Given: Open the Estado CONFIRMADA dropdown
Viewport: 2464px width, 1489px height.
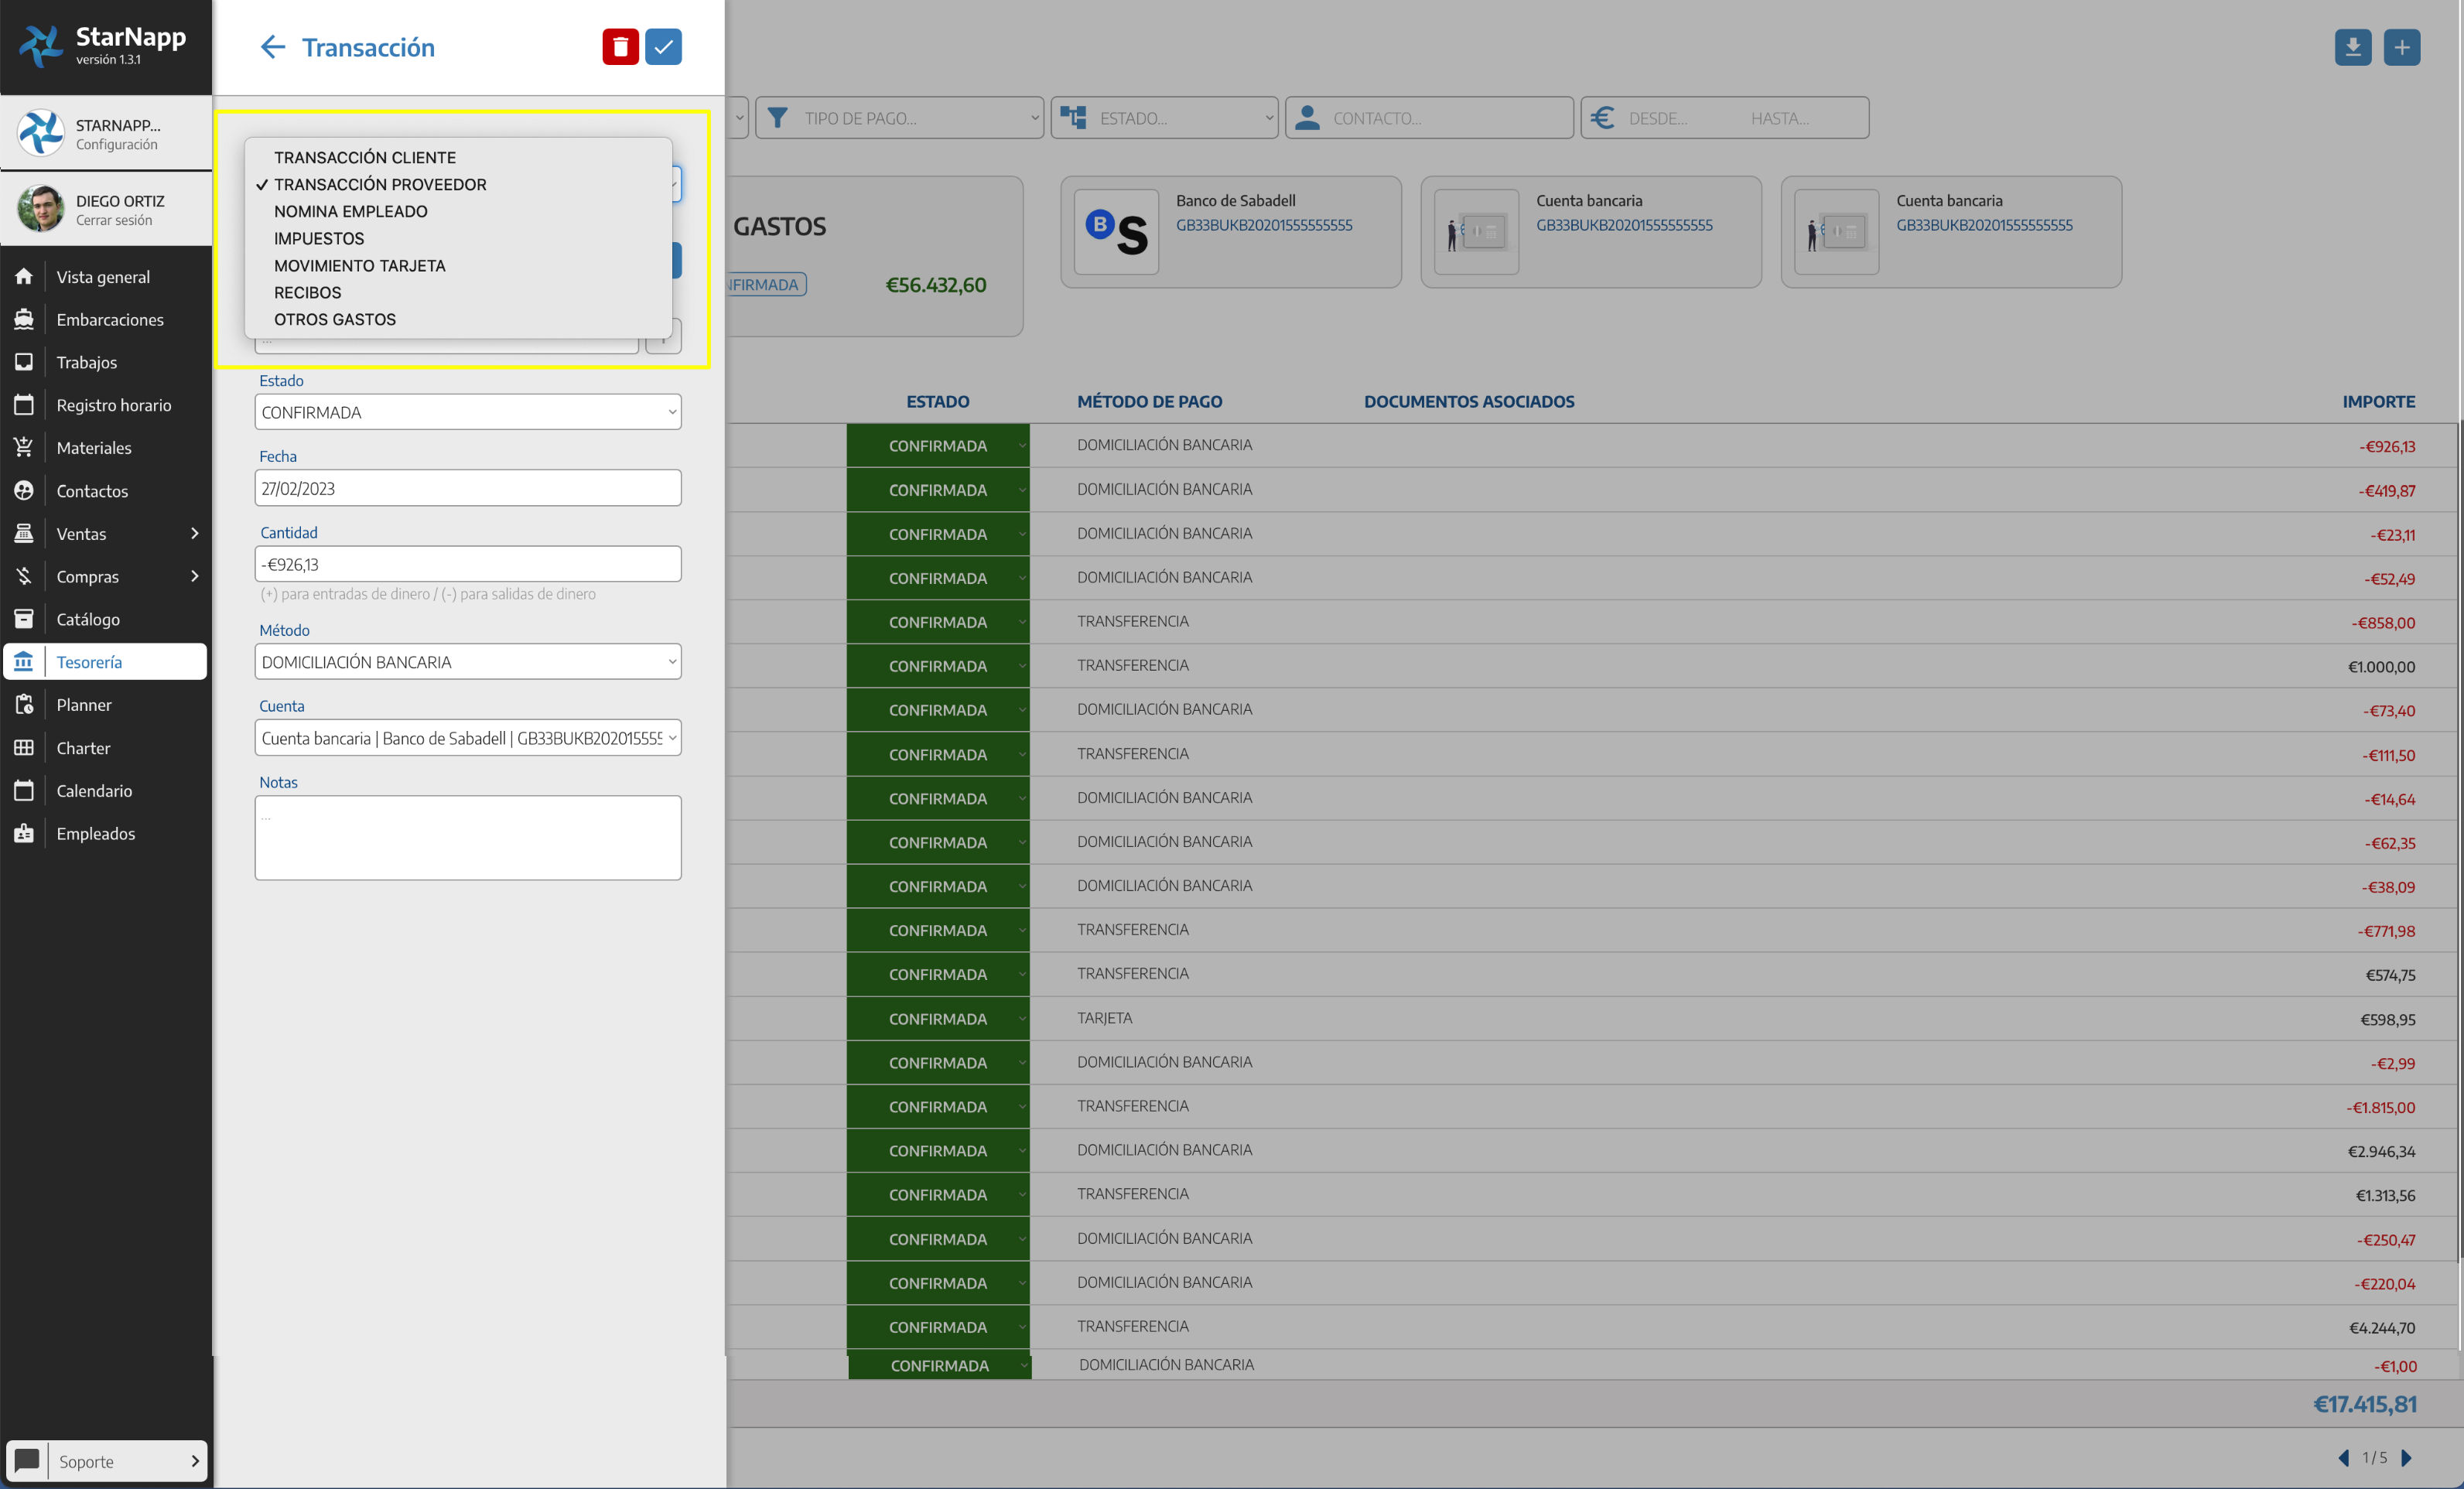Looking at the screenshot, I should (x=467, y=412).
